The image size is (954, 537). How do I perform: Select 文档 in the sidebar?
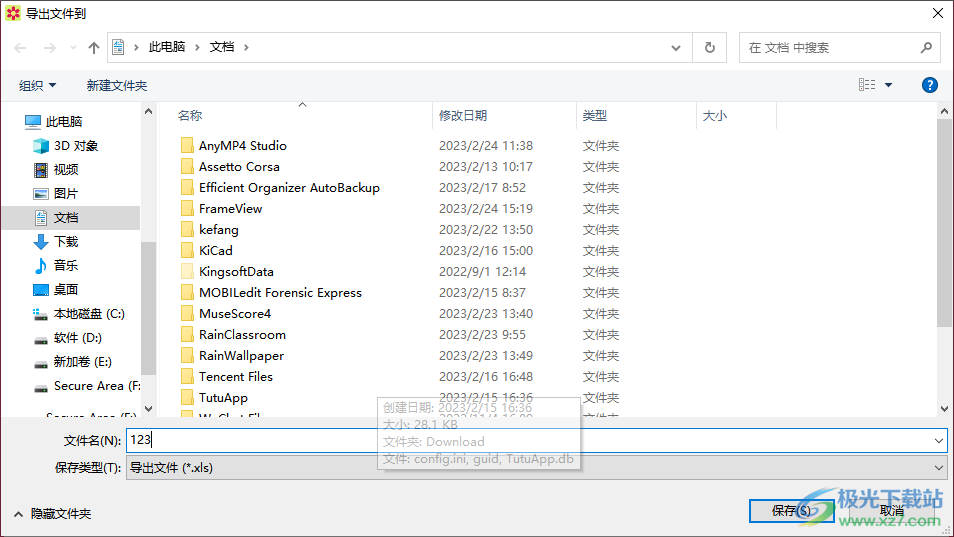tap(71, 218)
